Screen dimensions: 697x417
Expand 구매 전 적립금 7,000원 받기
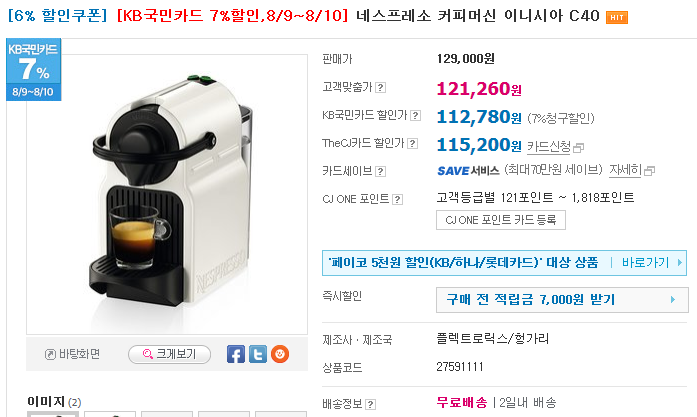(x=562, y=300)
